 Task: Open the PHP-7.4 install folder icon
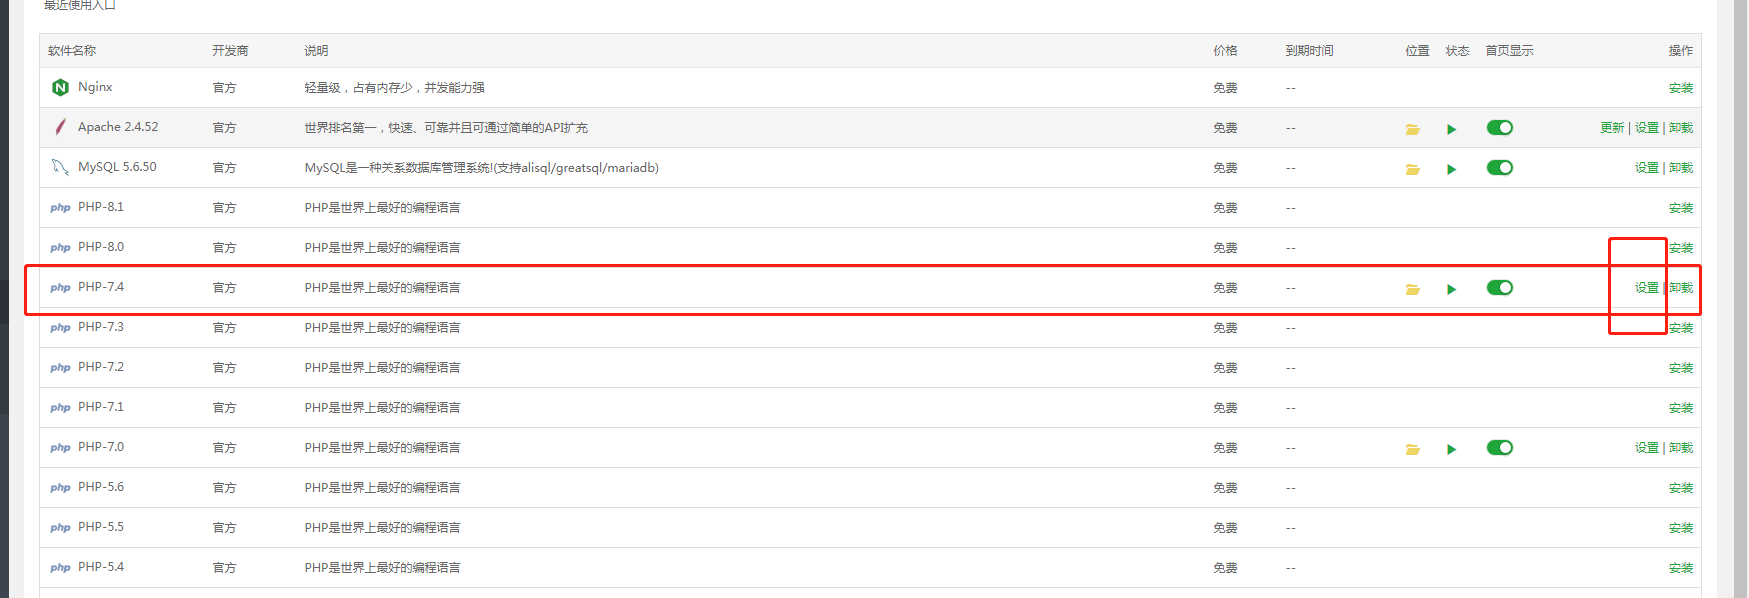[1412, 289]
